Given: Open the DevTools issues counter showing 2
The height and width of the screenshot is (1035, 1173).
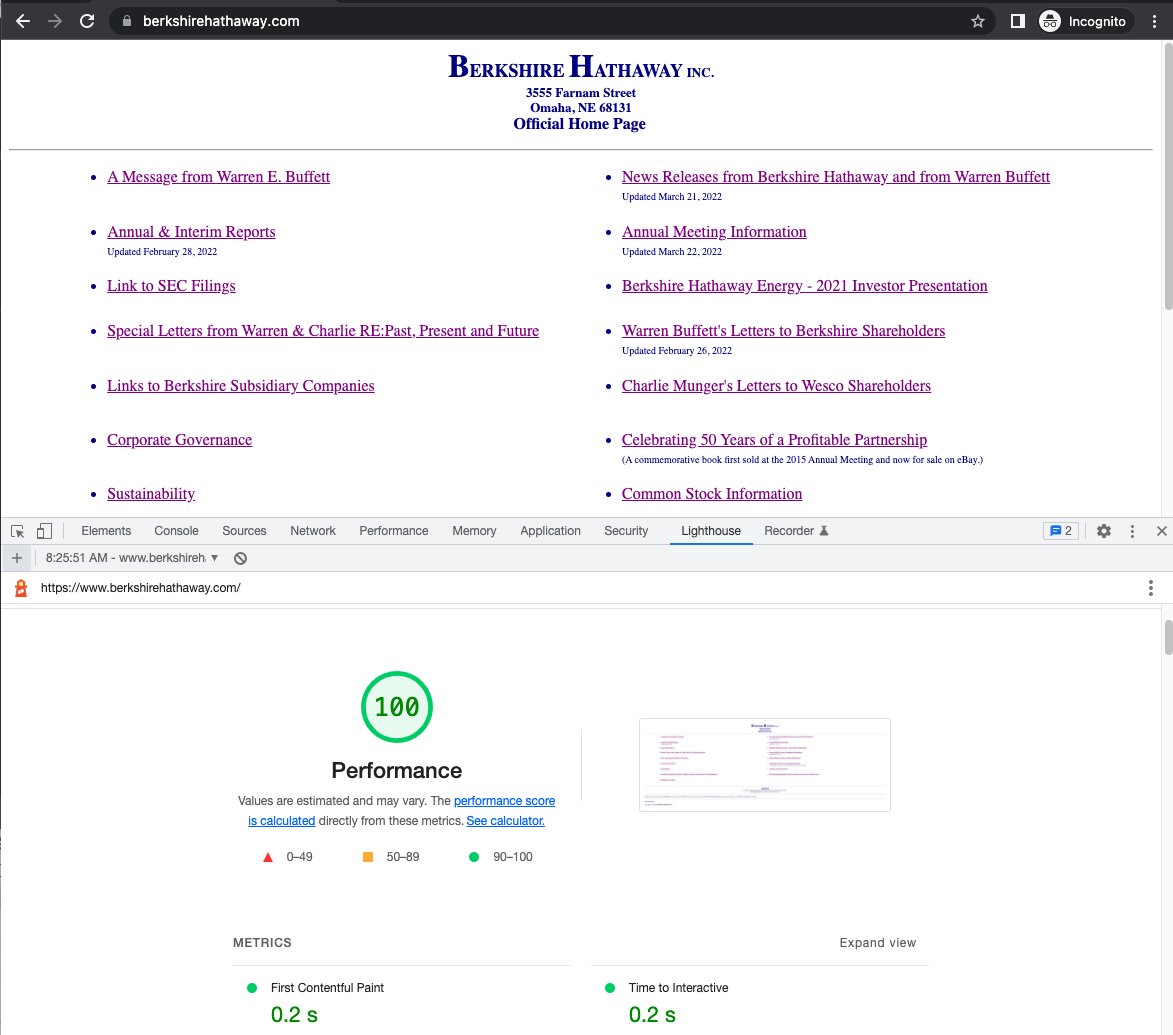Looking at the screenshot, I should pyautogui.click(x=1061, y=531).
